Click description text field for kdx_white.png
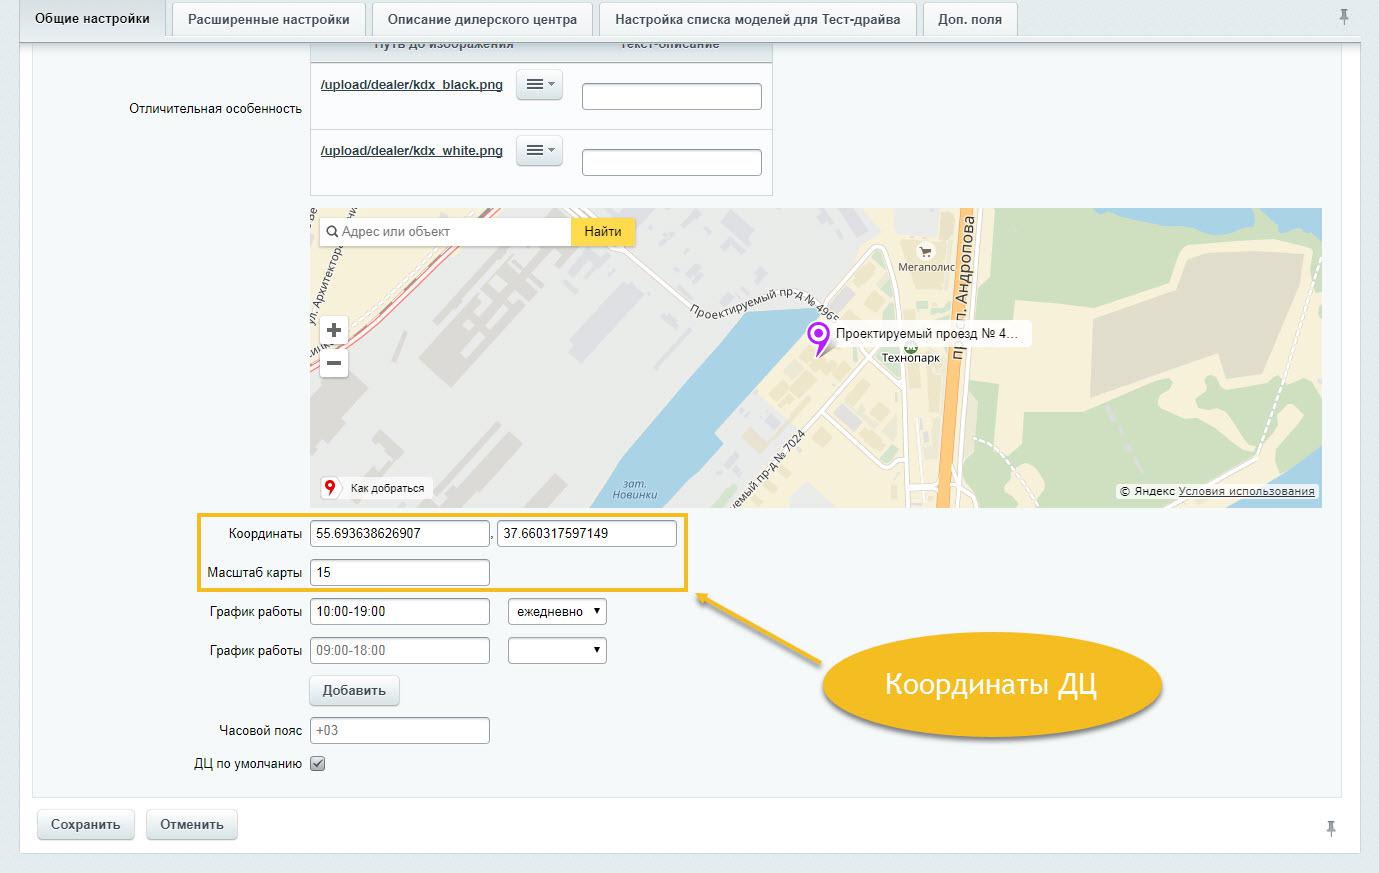The image size is (1379, 873). click(x=672, y=162)
